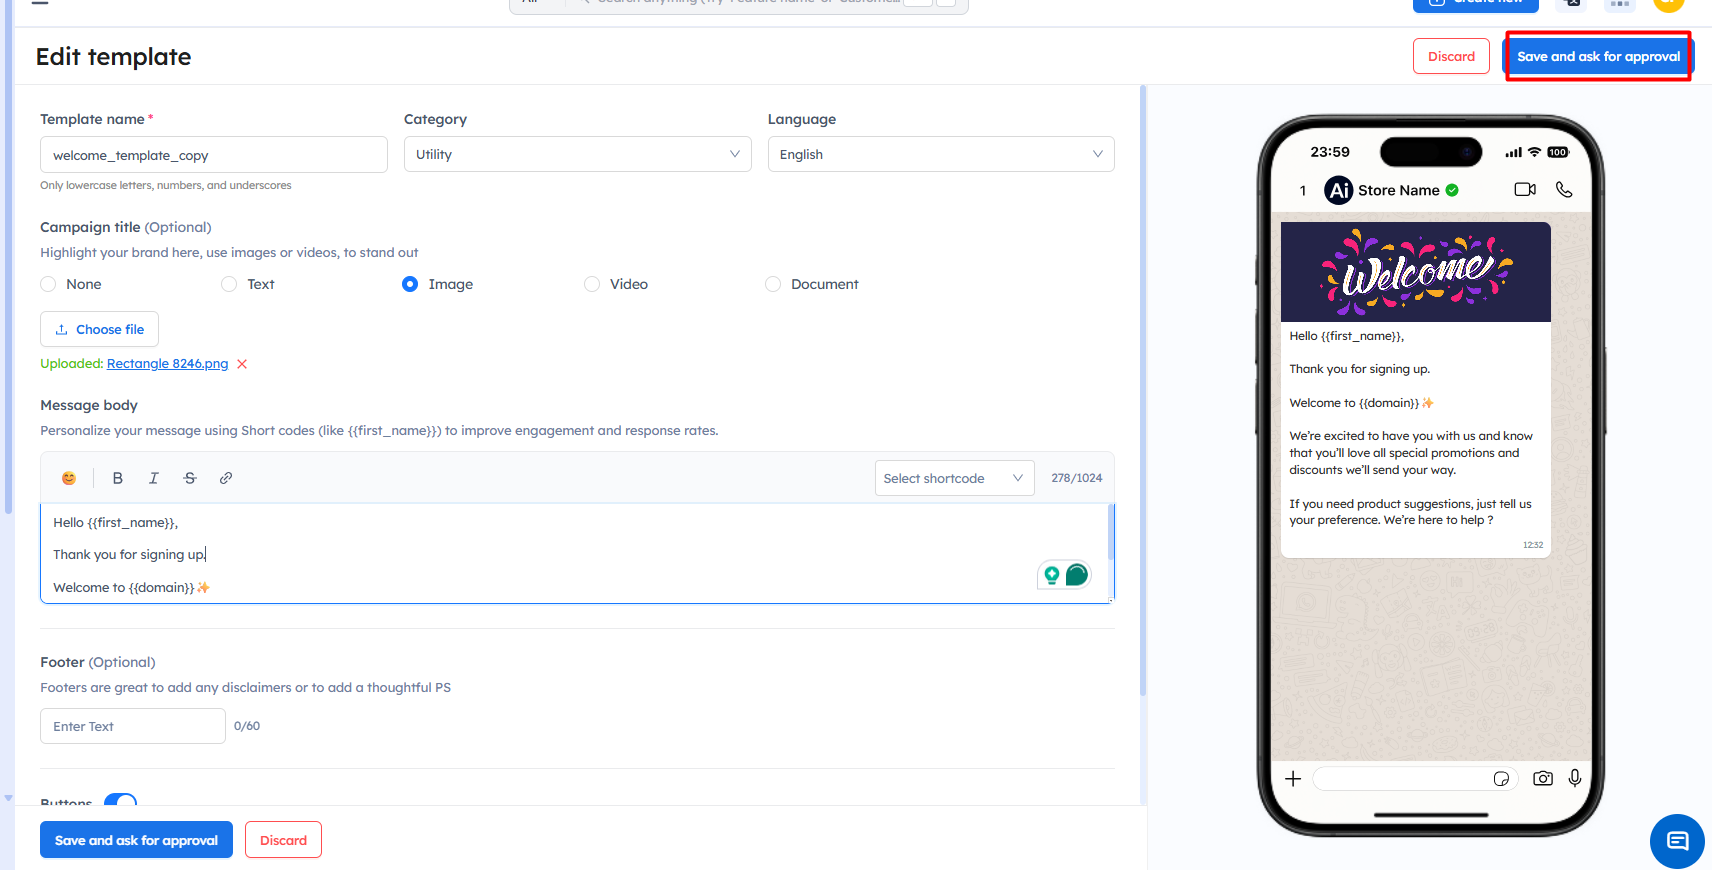Choose the Document campaign title option
The height and width of the screenshot is (870, 1712).
click(773, 284)
